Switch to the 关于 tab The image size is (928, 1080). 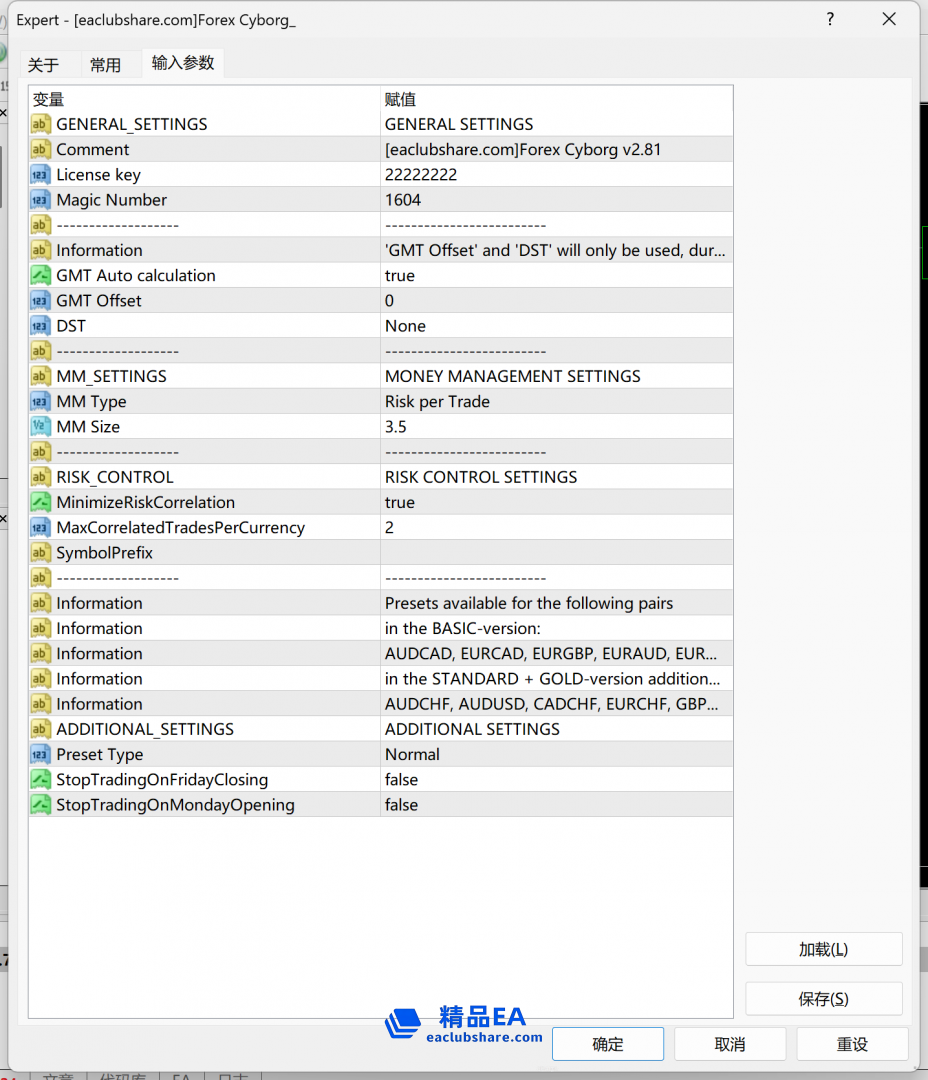point(43,65)
